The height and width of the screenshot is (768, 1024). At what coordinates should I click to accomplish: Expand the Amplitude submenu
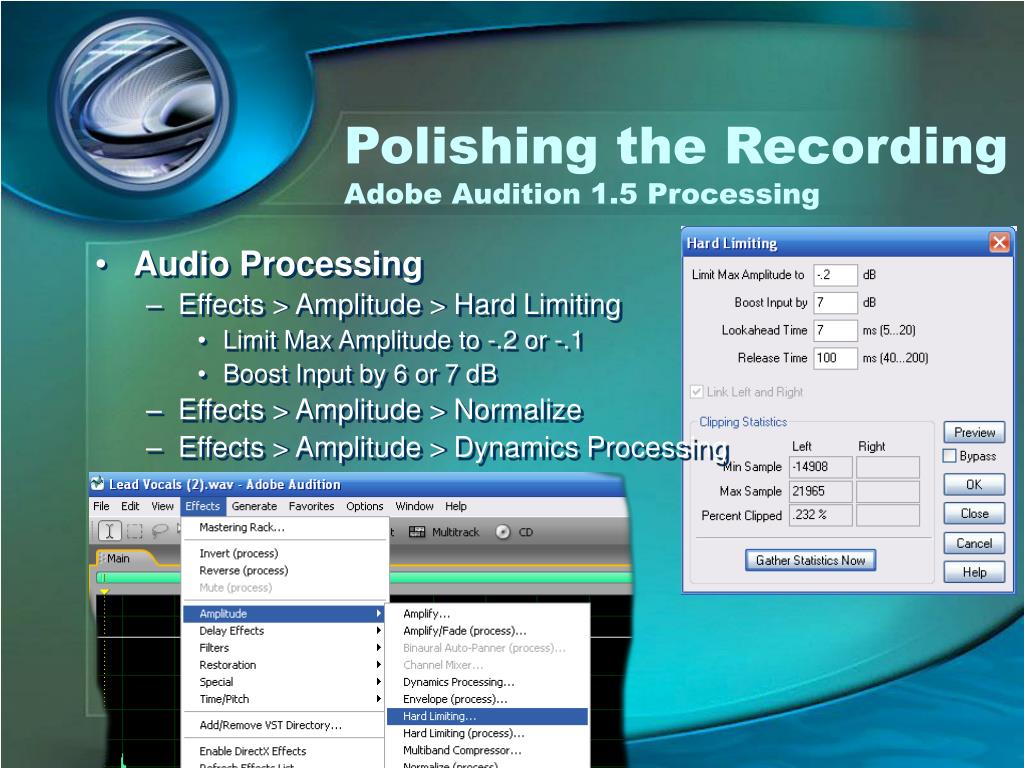[x=284, y=613]
